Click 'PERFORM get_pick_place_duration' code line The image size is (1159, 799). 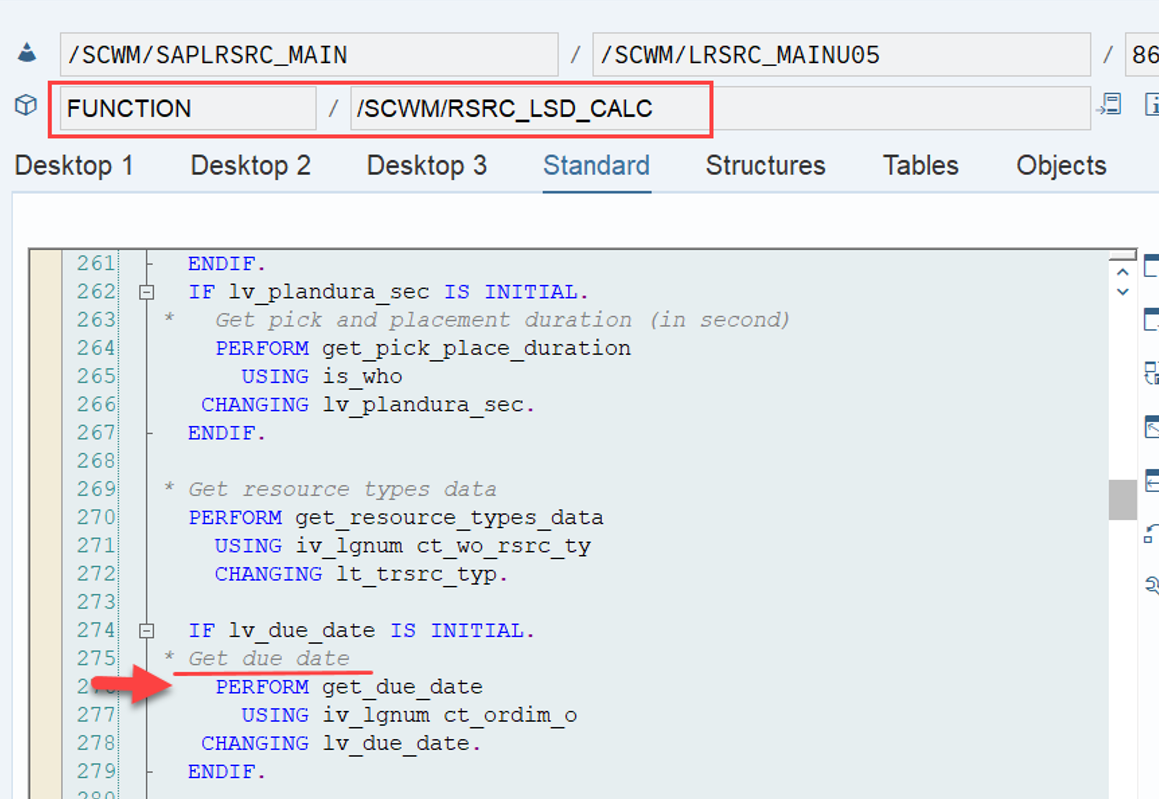click(x=423, y=348)
